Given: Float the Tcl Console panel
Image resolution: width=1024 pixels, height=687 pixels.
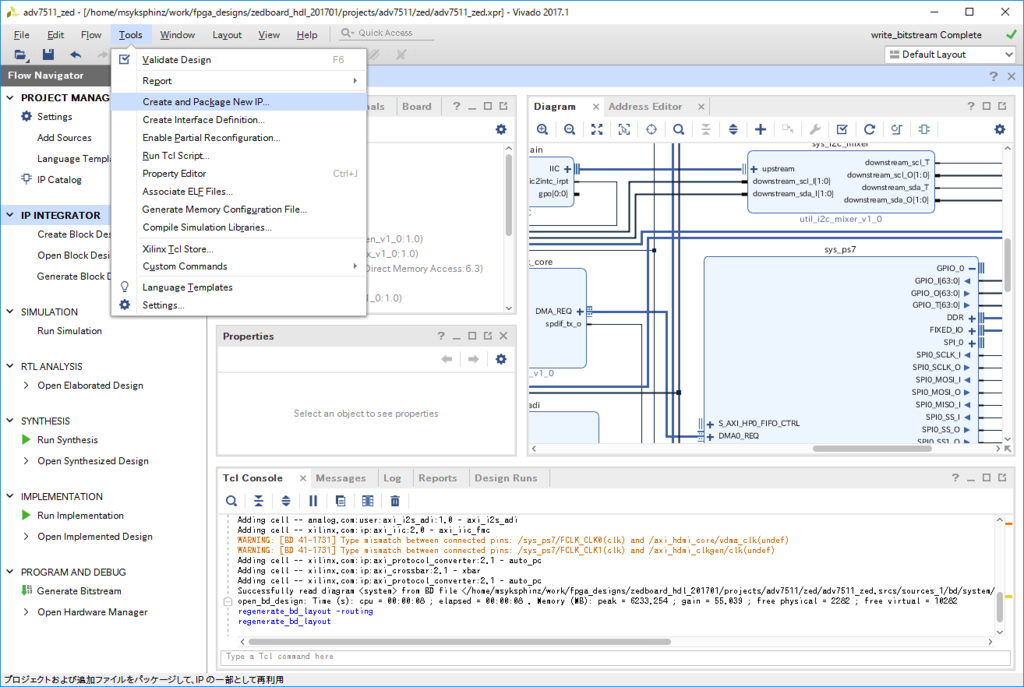Looking at the screenshot, I should pyautogui.click(x=1002, y=478).
